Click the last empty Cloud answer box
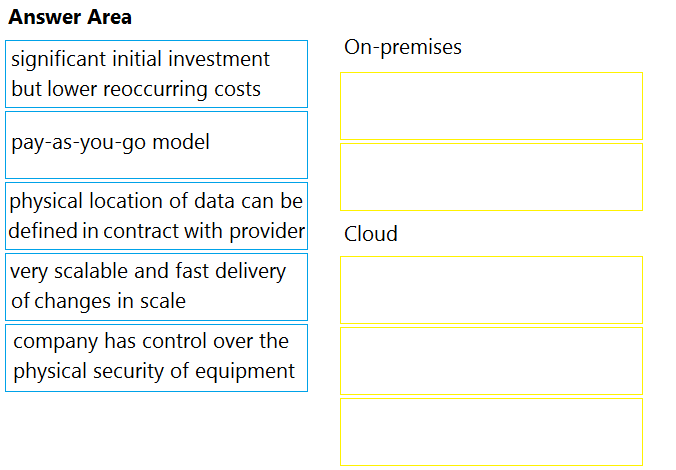676x470 pixels. pos(491,432)
